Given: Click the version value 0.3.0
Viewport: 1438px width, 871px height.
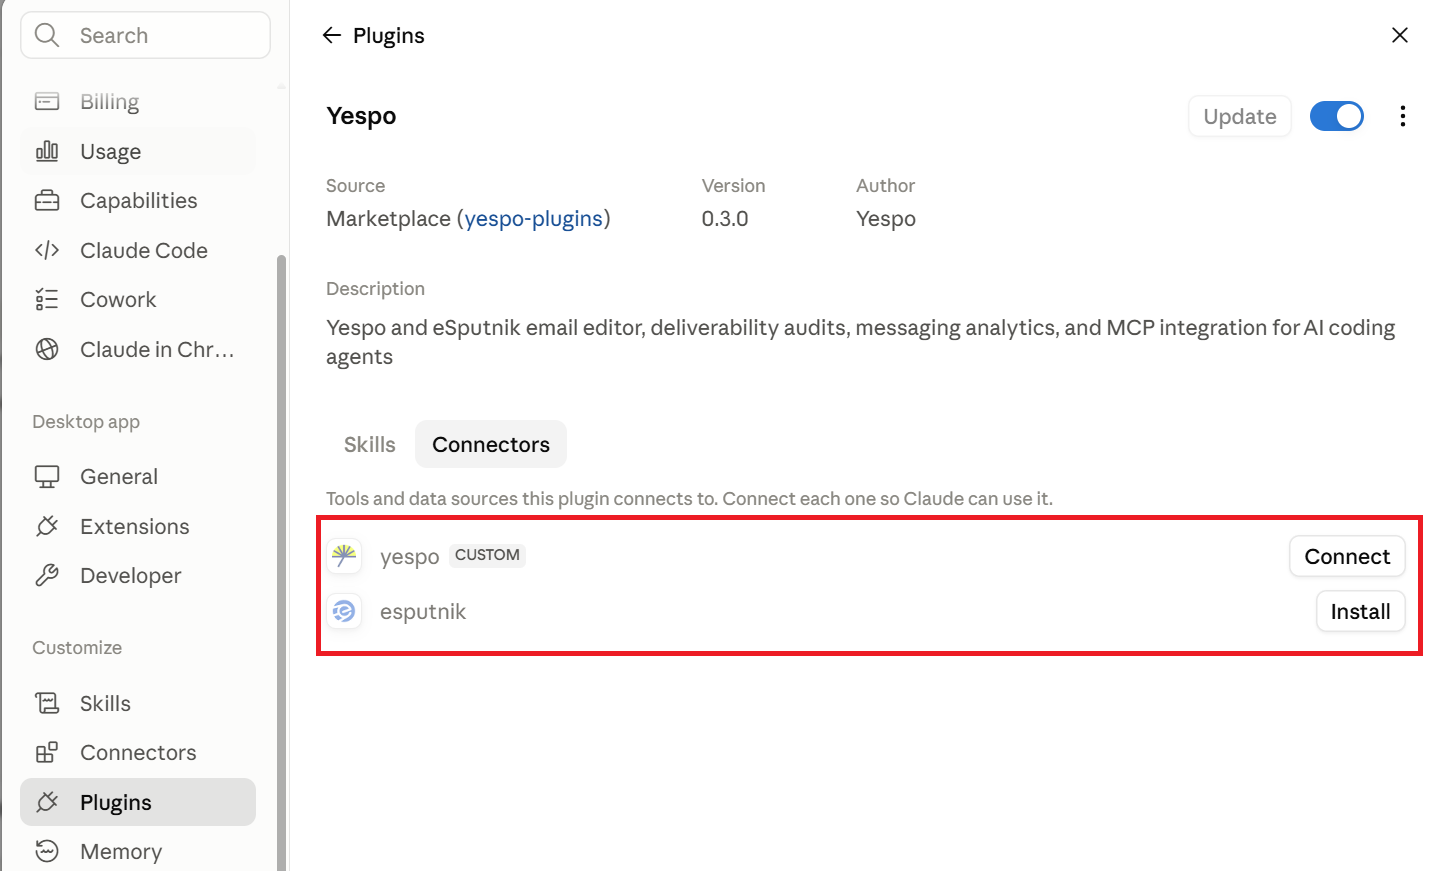Looking at the screenshot, I should tap(725, 218).
